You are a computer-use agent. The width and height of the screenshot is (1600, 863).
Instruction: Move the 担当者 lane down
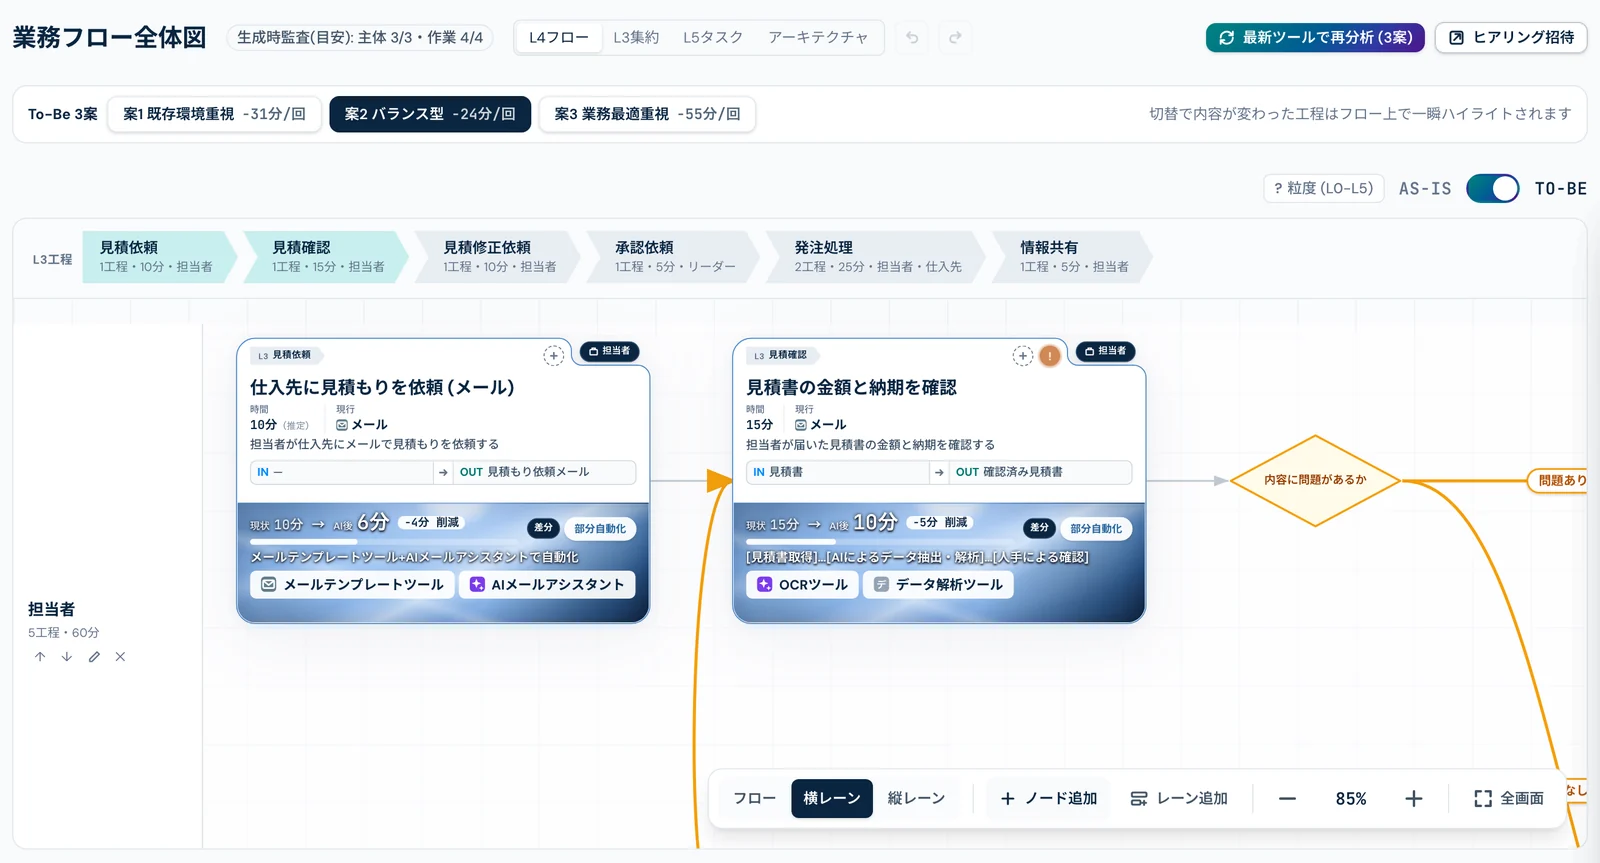pos(67,657)
